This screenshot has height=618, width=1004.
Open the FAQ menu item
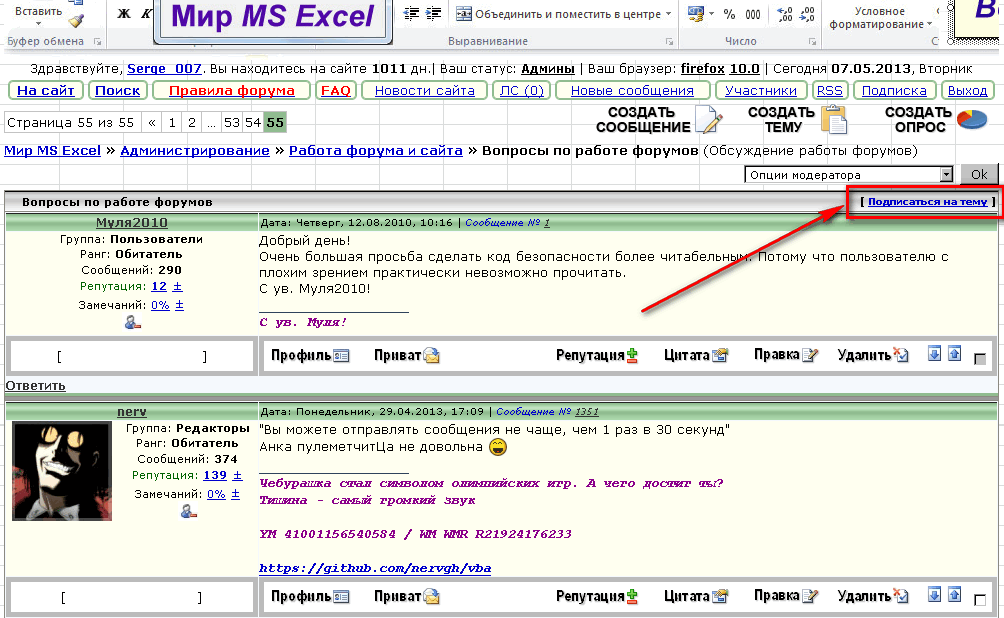(336, 90)
